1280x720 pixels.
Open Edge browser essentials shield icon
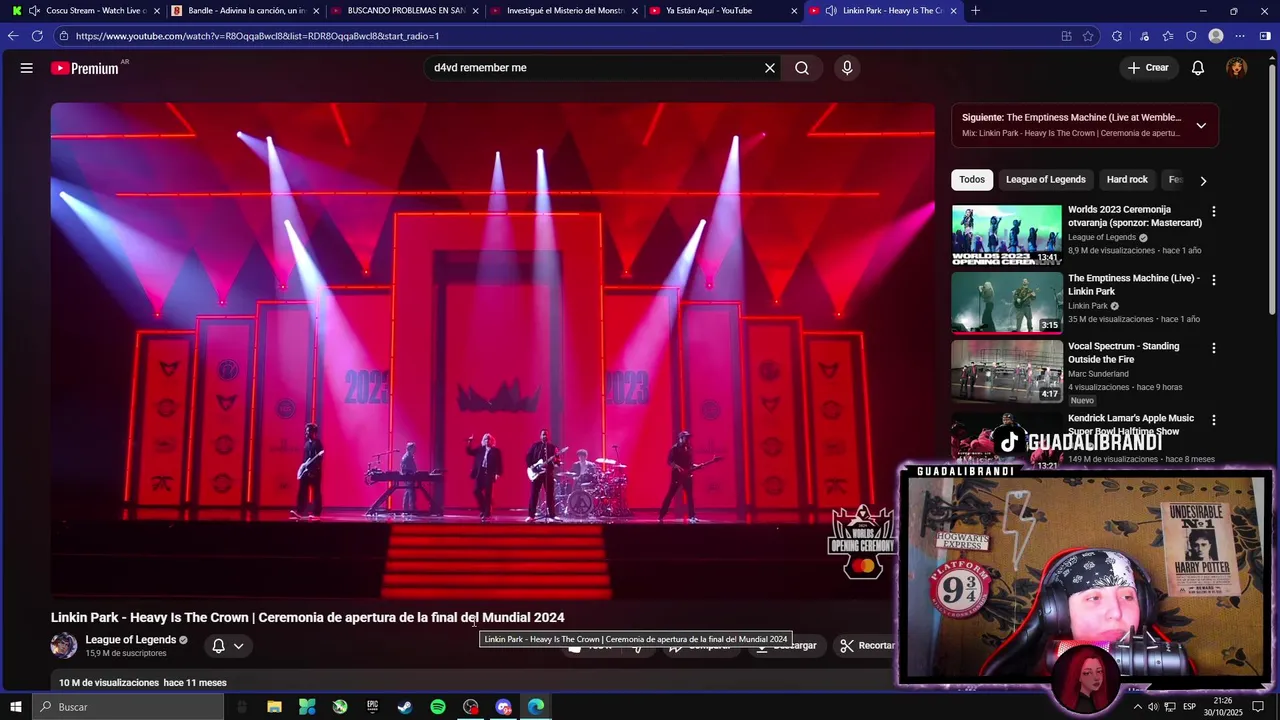tap(1191, 36)
